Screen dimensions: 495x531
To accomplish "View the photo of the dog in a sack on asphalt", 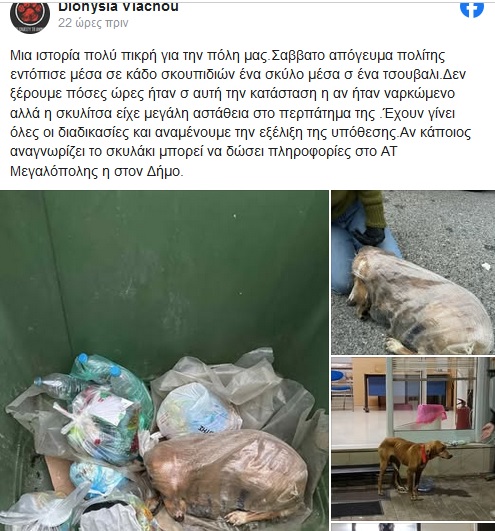I will tap(413, 273).
